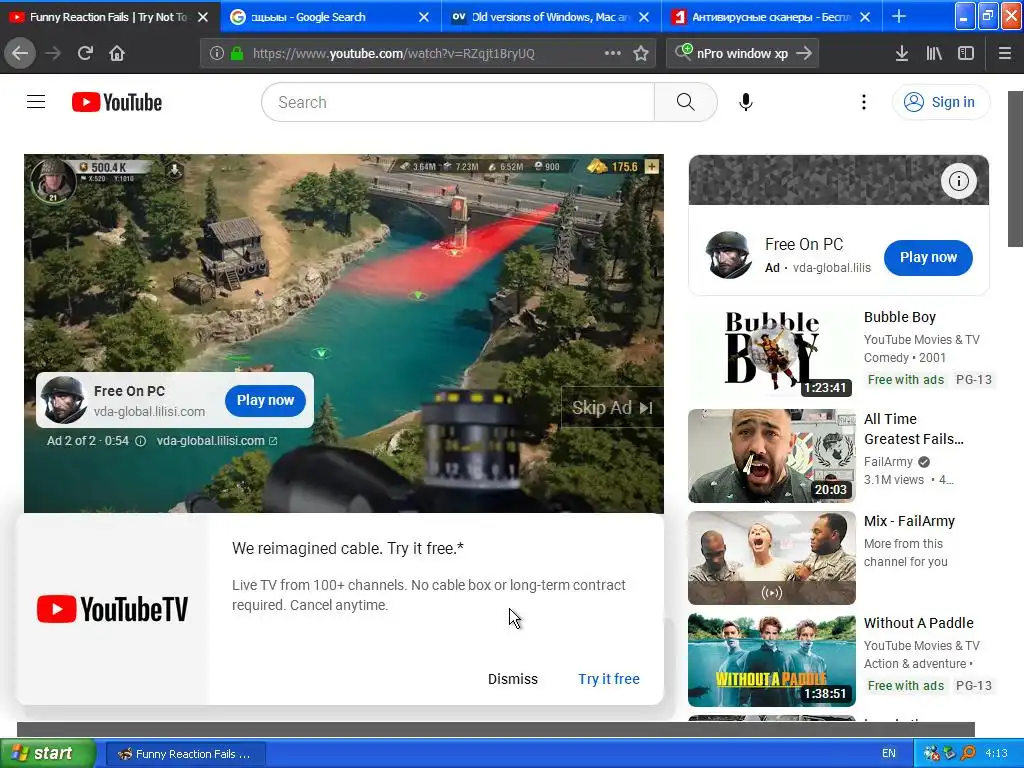Dismiss the YouTube TV promo
This screenshot has height=768, width=1024.
click(x=513, y=679)
